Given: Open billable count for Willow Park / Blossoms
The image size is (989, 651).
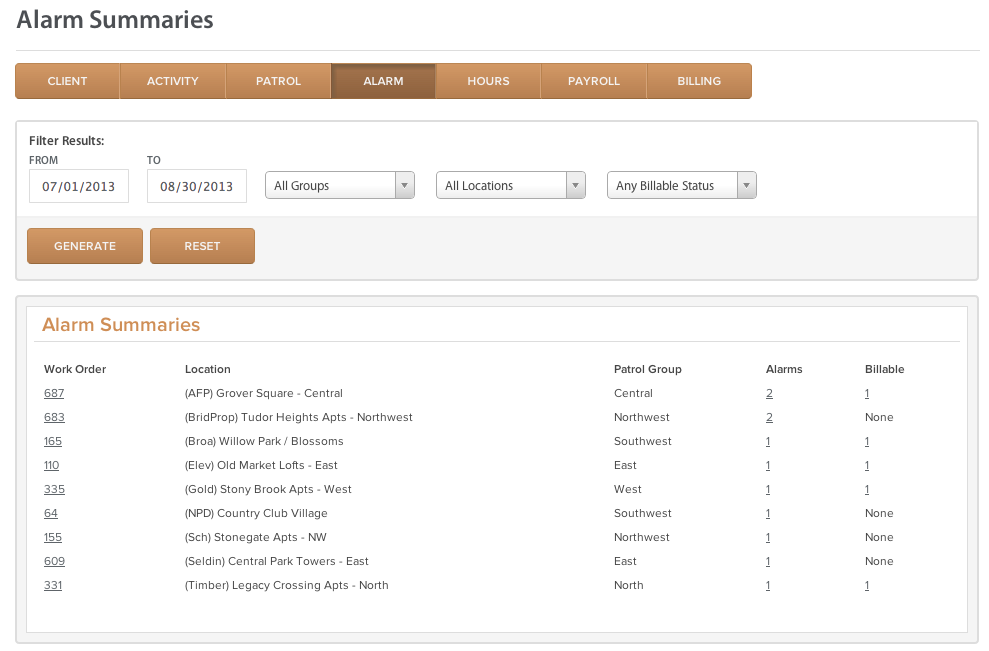Looking at the screenshot, I should coord(867,441).
